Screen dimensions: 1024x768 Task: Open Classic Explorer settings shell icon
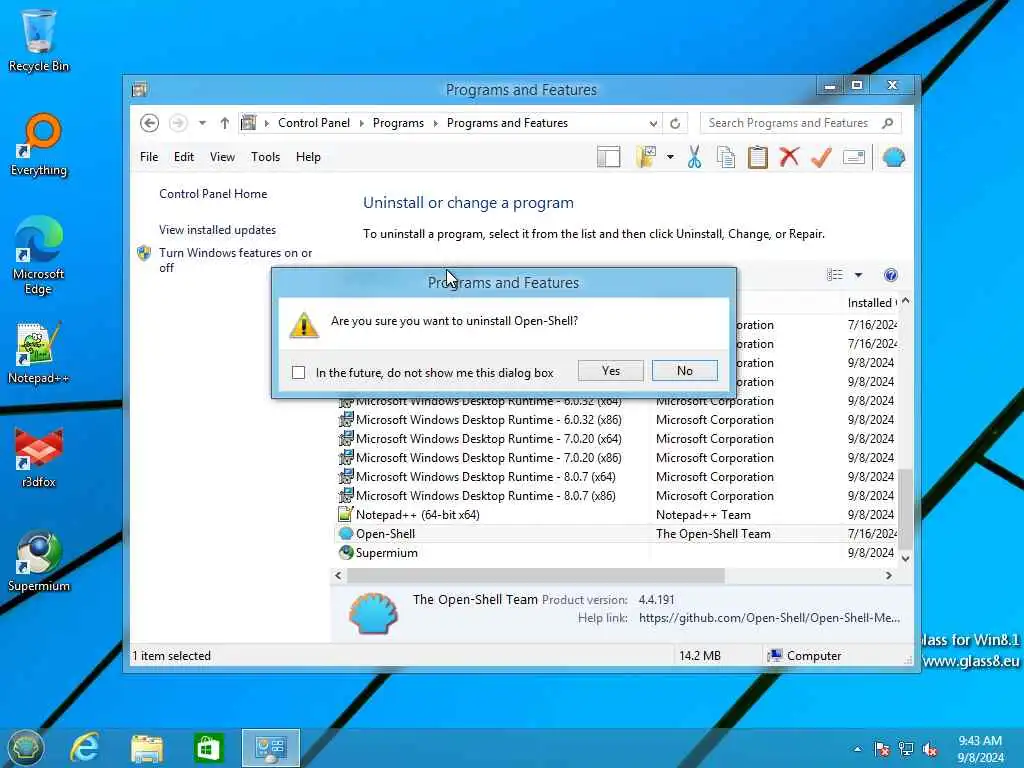[893, 157]
